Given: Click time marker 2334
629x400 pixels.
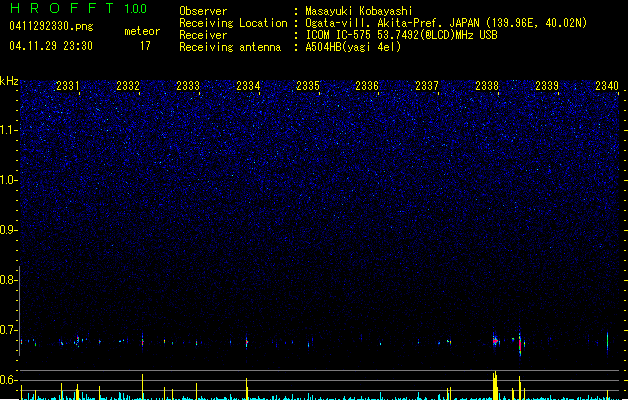Looking at the screenshot, I should (248, 86).
